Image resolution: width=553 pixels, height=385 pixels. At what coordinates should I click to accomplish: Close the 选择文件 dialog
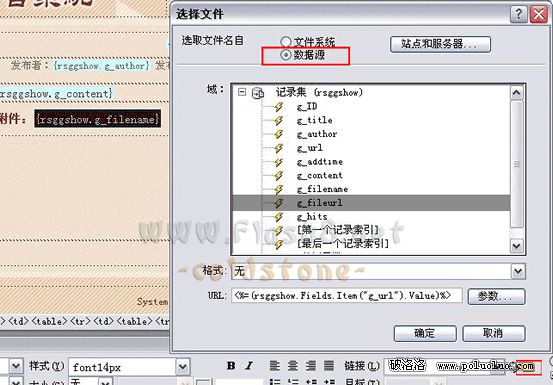tap(539, 14)
